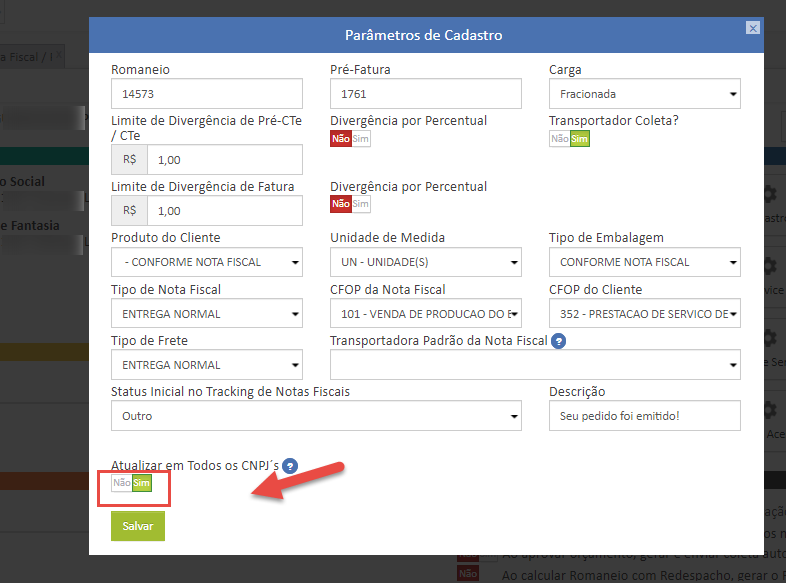Click the Descrição text field
Image resolution: width=786 pixels, height=583 pixels.
pyautogui.click(x=644, y=415)
